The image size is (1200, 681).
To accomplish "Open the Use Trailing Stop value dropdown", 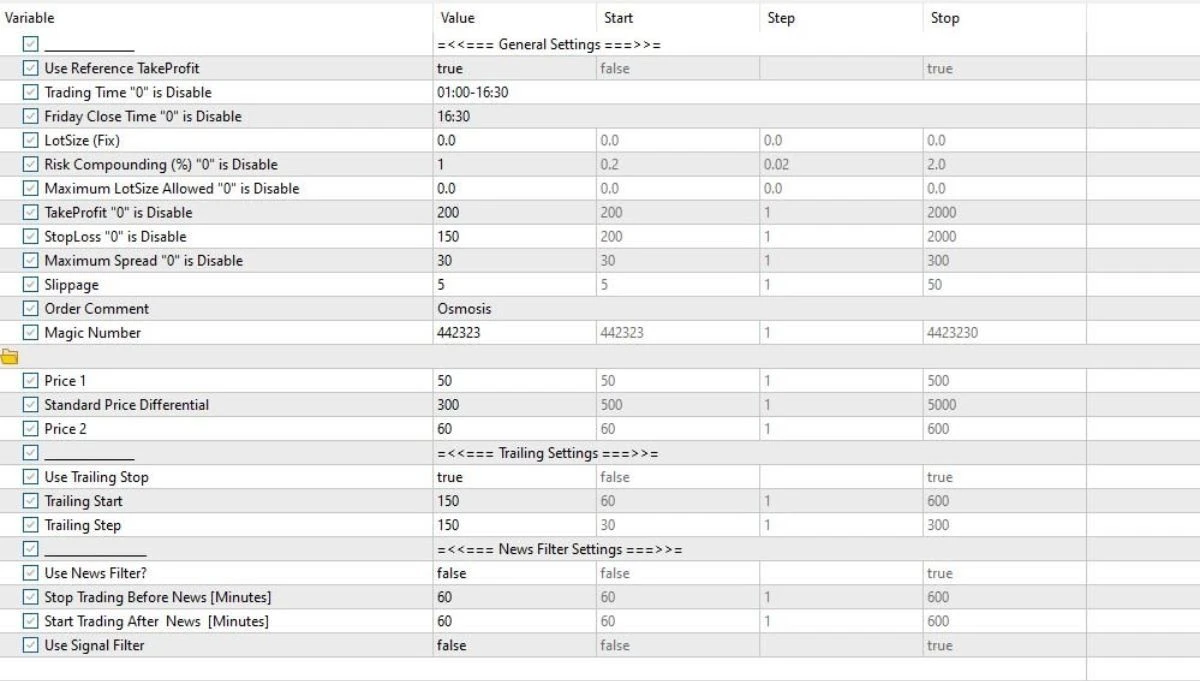I will click(514, 477).
